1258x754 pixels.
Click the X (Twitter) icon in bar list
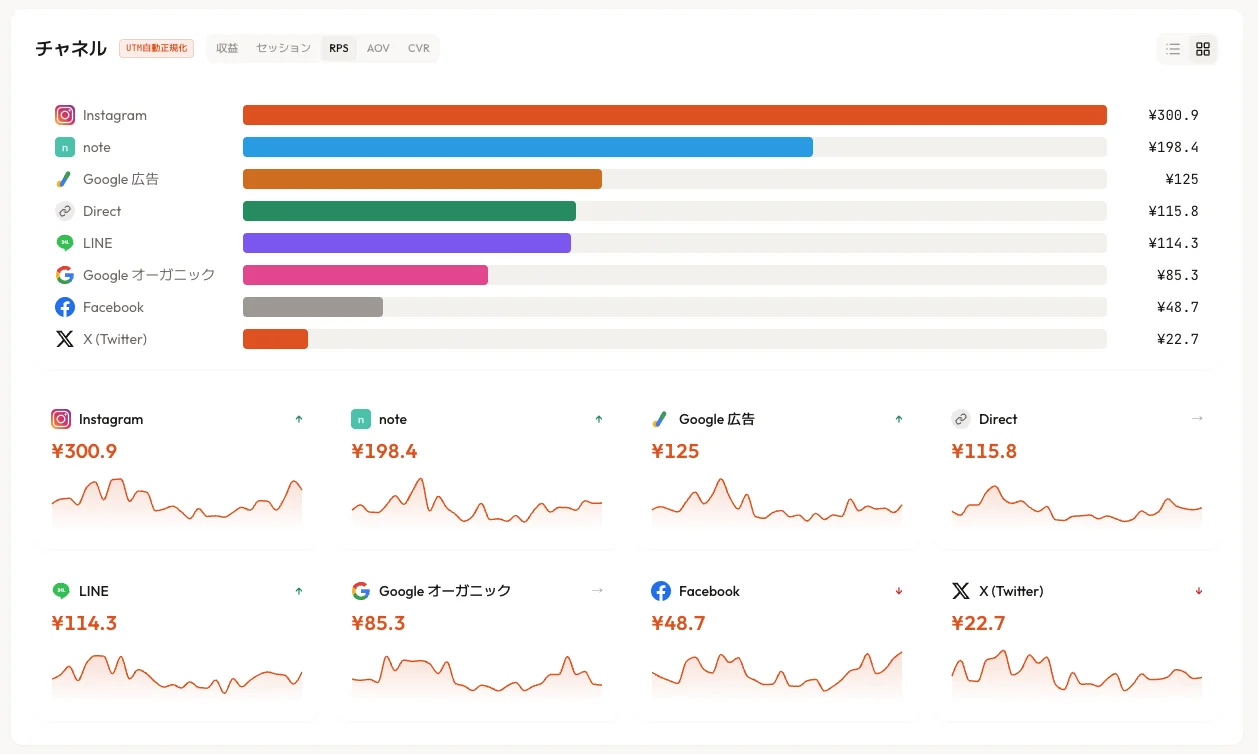coord(65,339)
